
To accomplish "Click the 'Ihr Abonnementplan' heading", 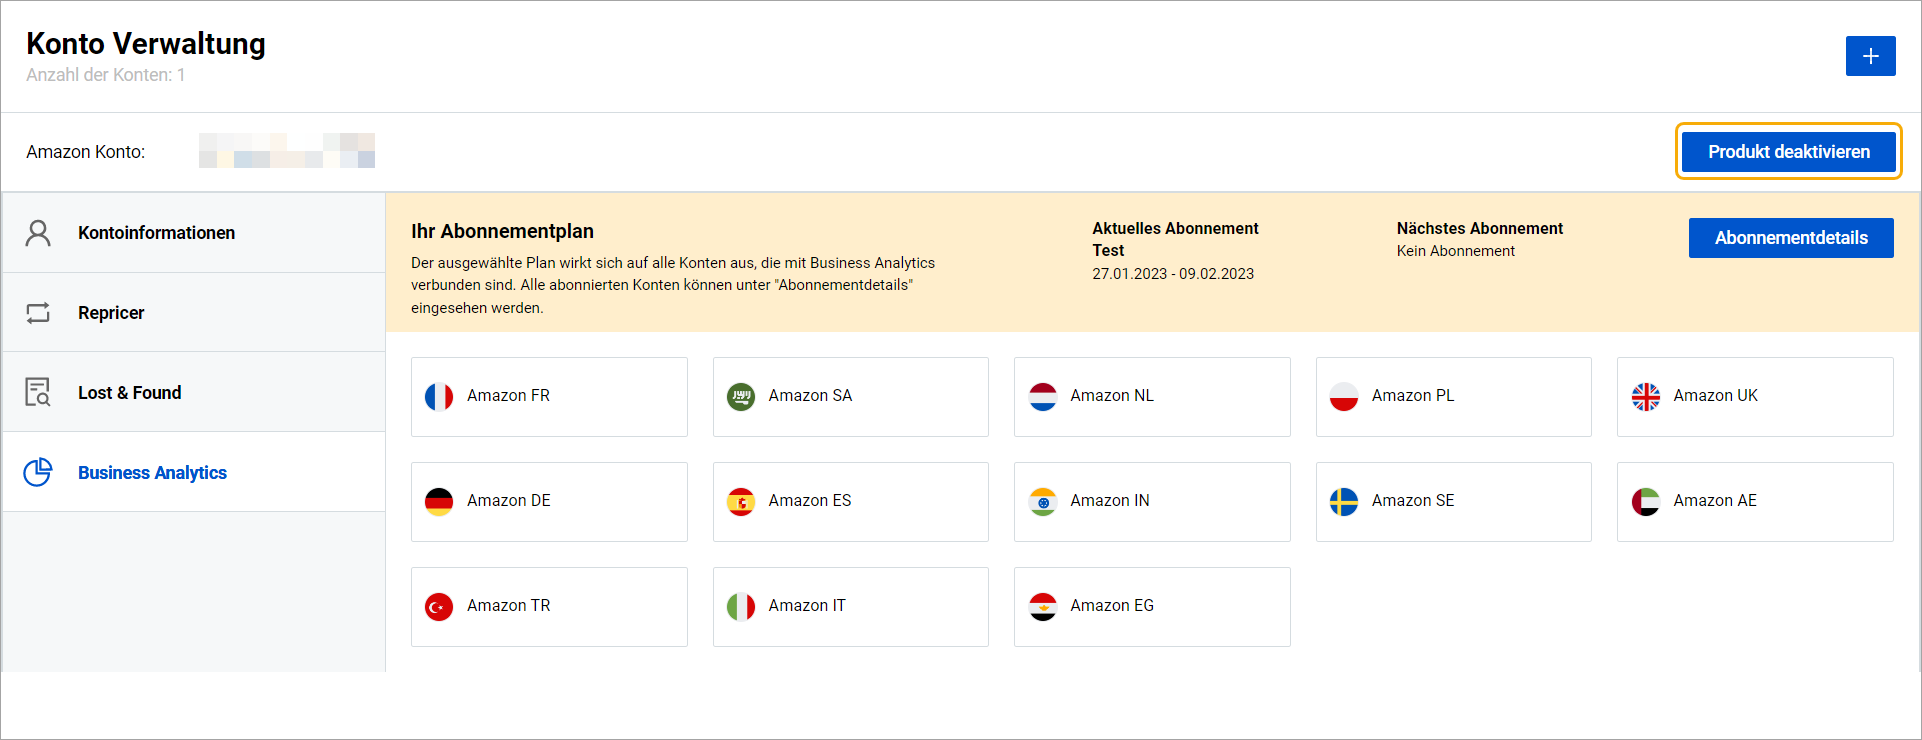I will pyautogui.click(x=502, y=231).
